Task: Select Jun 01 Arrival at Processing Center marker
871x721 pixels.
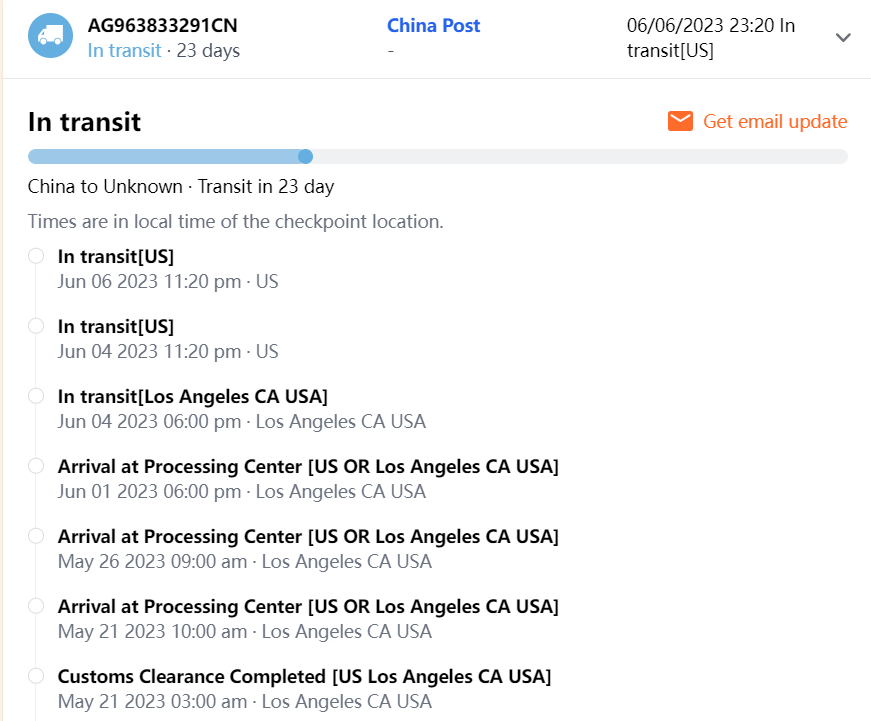Action: coord(36,466)
